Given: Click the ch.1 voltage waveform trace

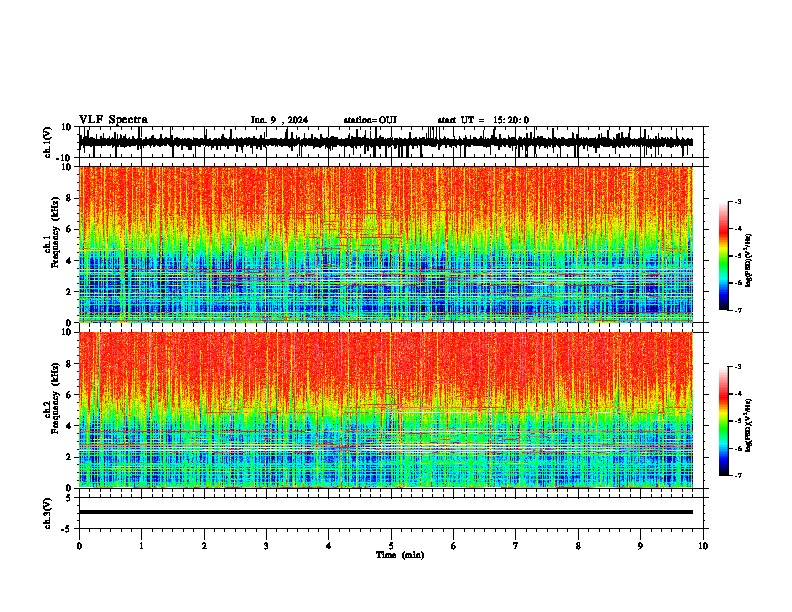Looking at the screenshot, I should [x=386, y=142].
